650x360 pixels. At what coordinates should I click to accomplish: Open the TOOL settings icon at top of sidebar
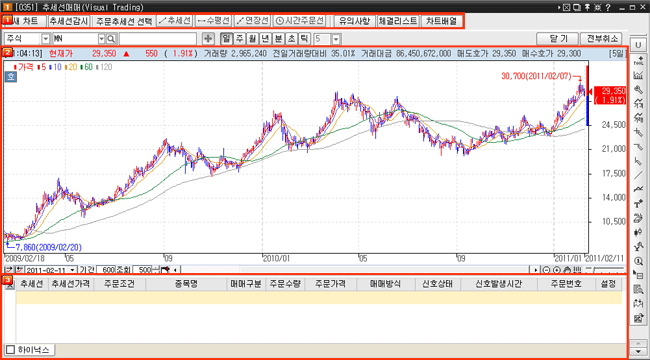[638, 61]
